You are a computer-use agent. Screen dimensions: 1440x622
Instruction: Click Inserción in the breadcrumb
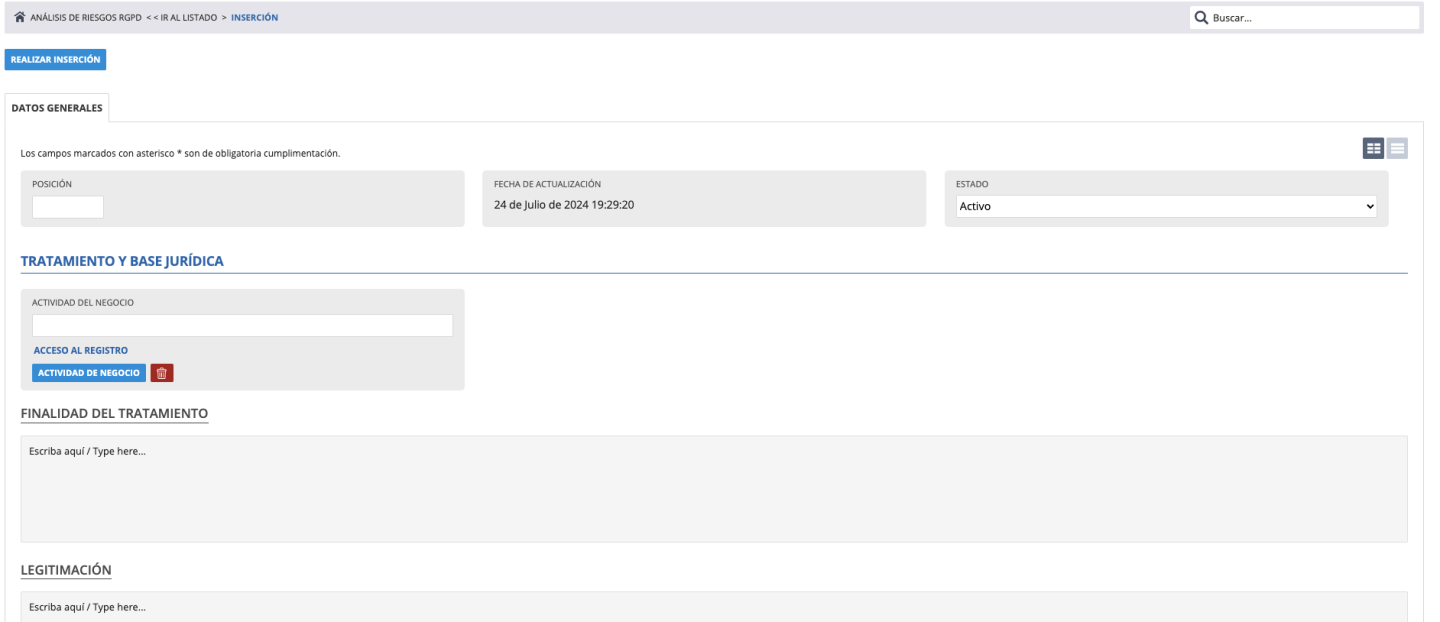[255, 18]
